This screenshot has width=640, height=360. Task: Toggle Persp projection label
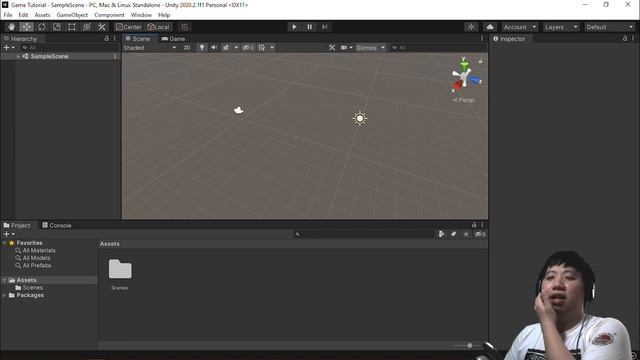(463, 100)
